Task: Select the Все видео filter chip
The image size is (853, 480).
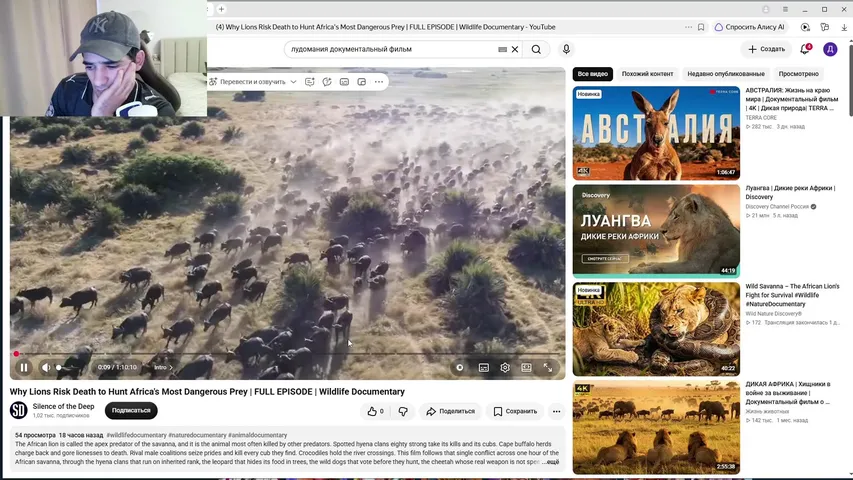Action: [x=592, y=74]
